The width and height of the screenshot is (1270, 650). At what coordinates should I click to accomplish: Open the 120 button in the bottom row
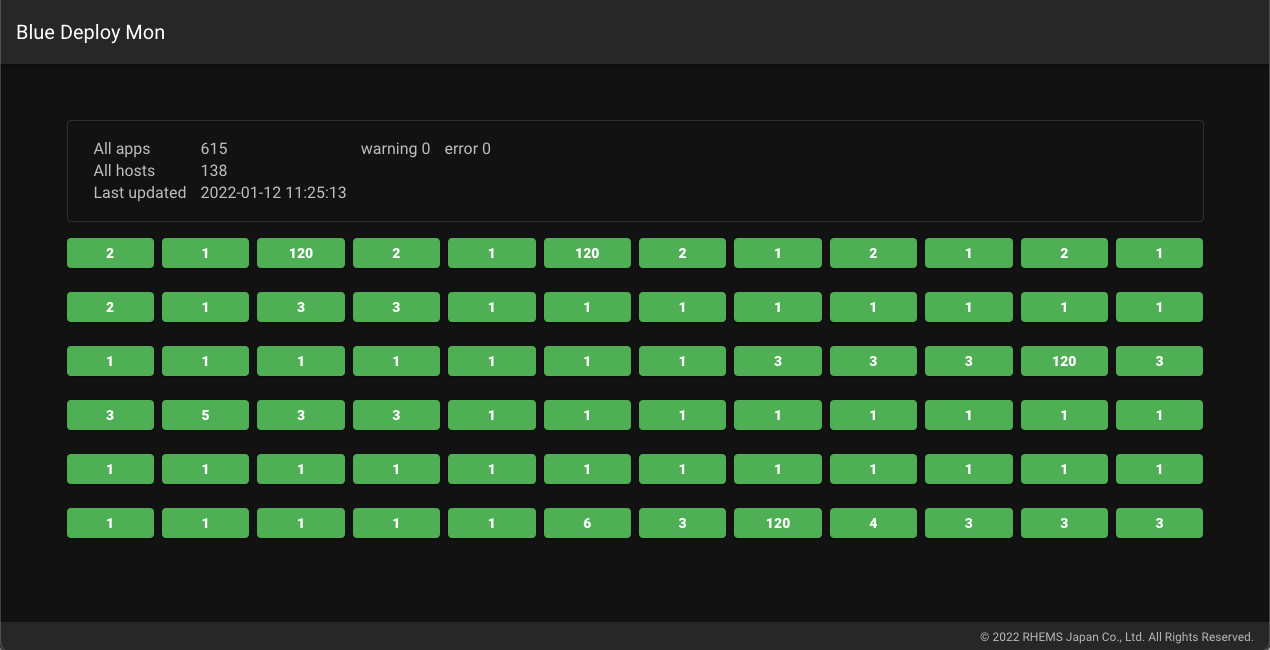pyautogui.click(x=778, y=523)
